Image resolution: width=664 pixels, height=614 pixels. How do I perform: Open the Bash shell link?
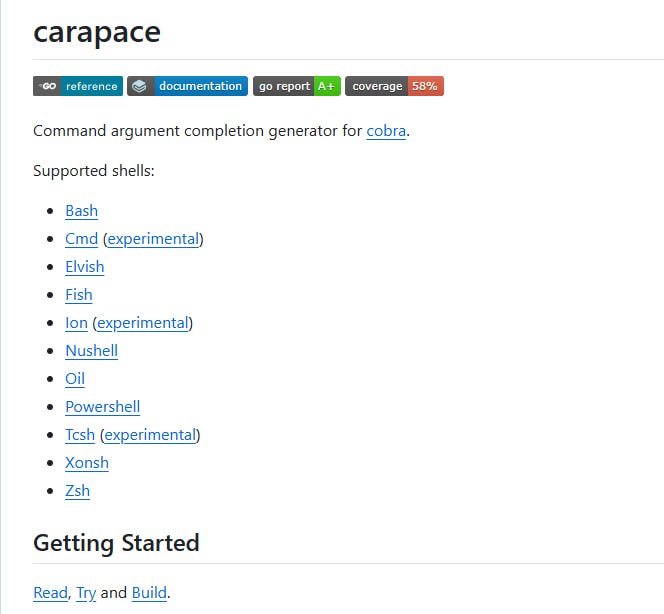pyautogui.click(x=81, y=211)
